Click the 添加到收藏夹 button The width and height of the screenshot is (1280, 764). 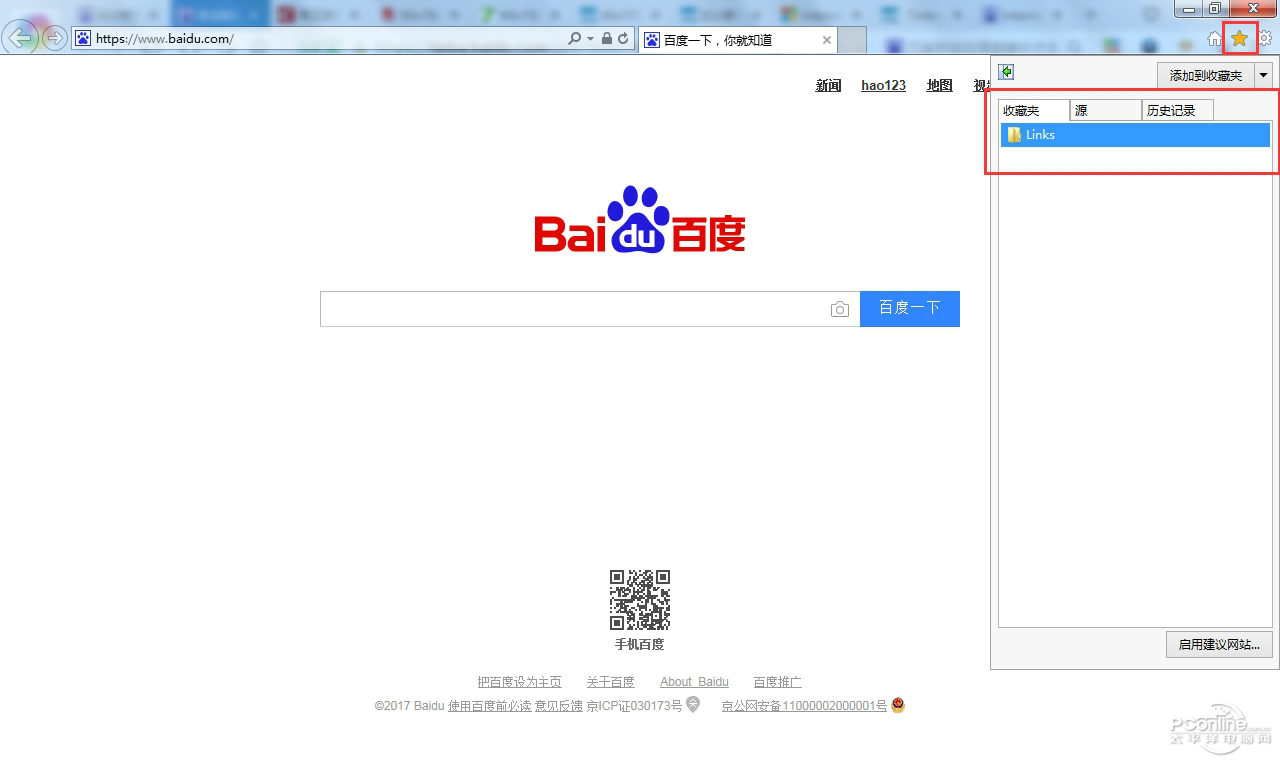point(1205,76)
